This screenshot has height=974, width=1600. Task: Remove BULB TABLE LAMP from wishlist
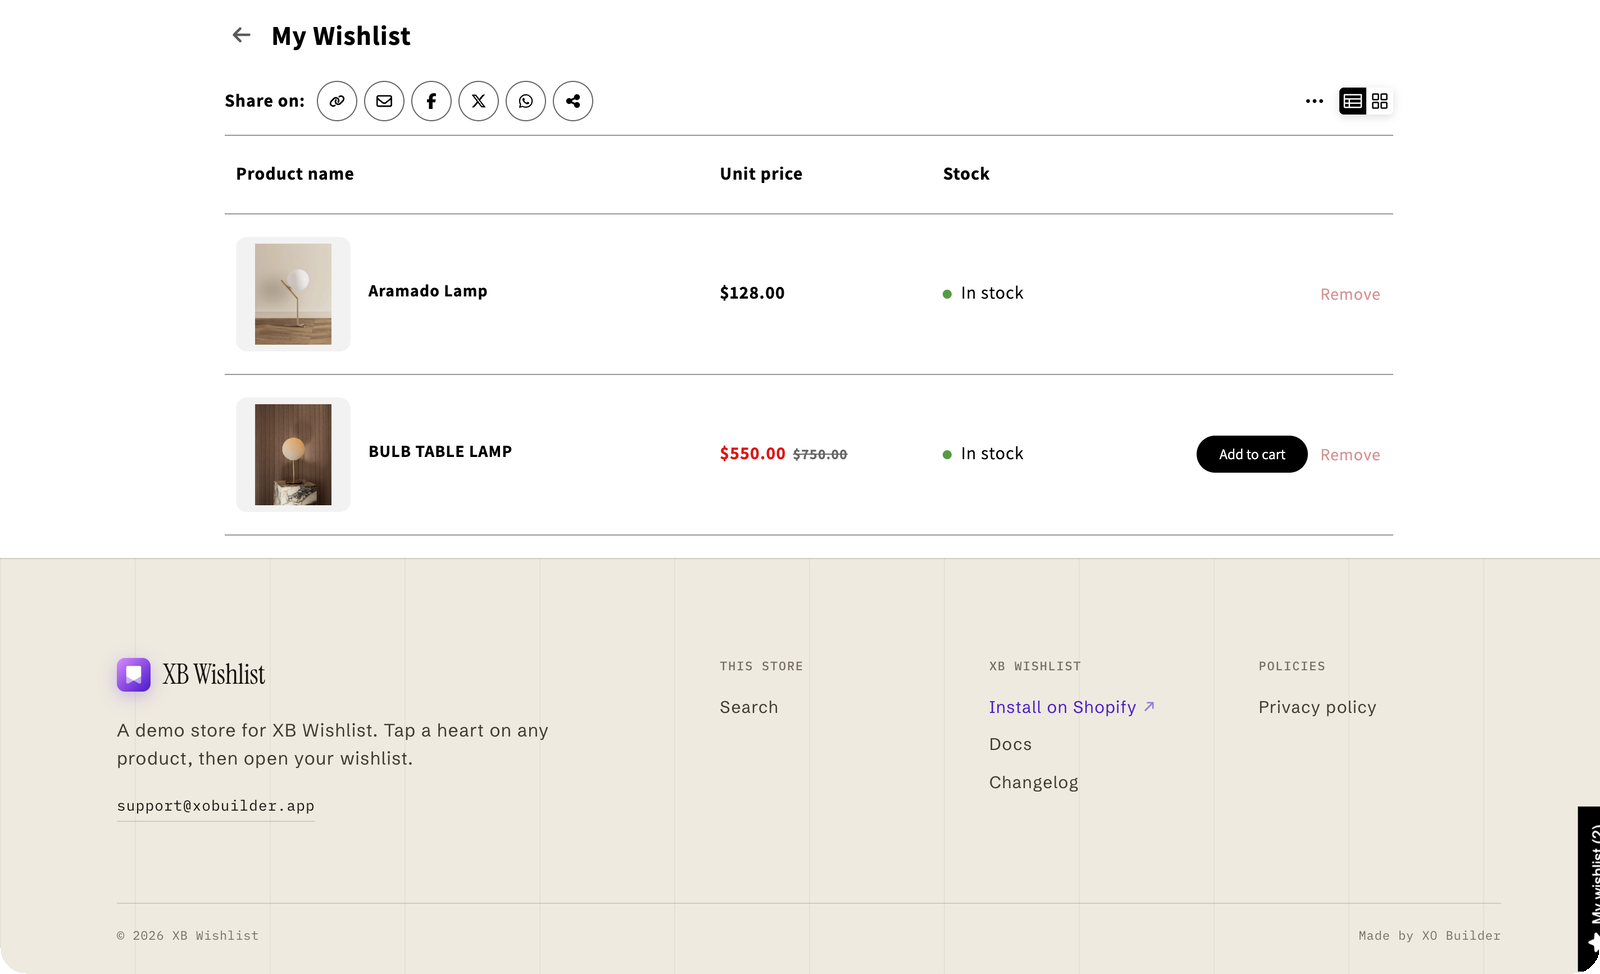click(1350, 455)
